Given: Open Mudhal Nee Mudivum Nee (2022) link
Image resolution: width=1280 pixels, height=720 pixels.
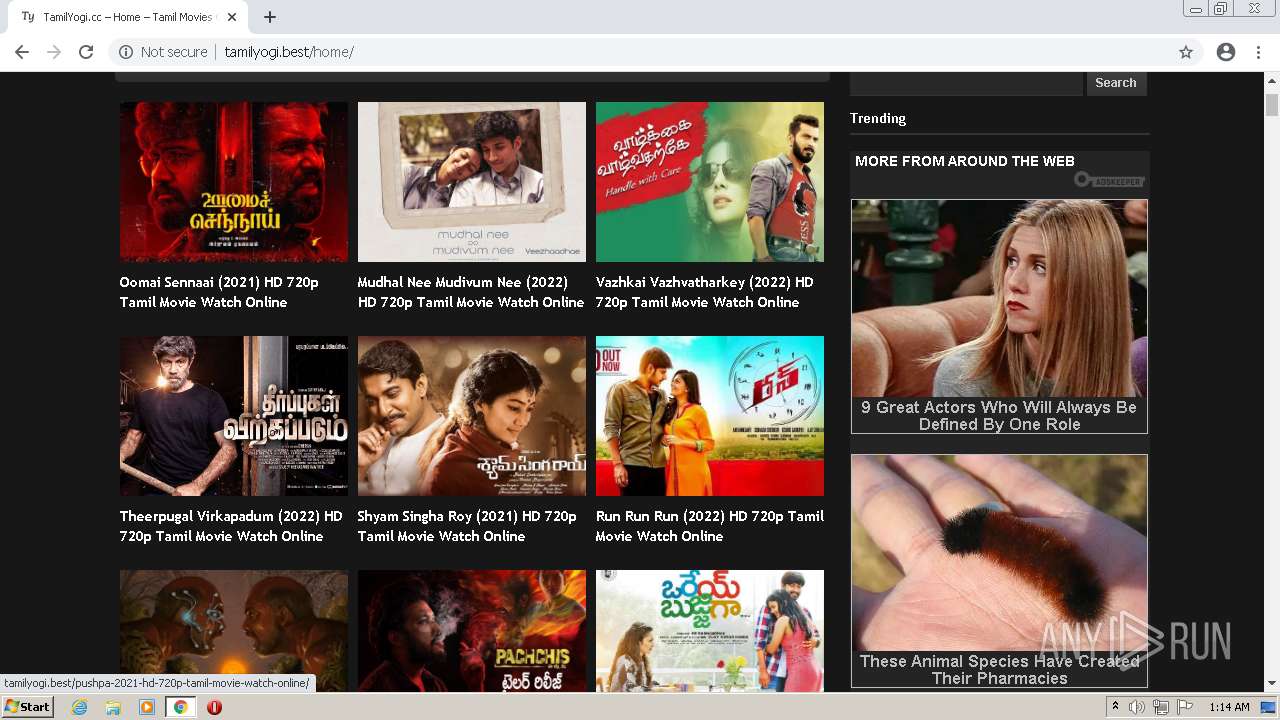Looking at the screenshot, I should pyautogui.click(x=471, y=292).
